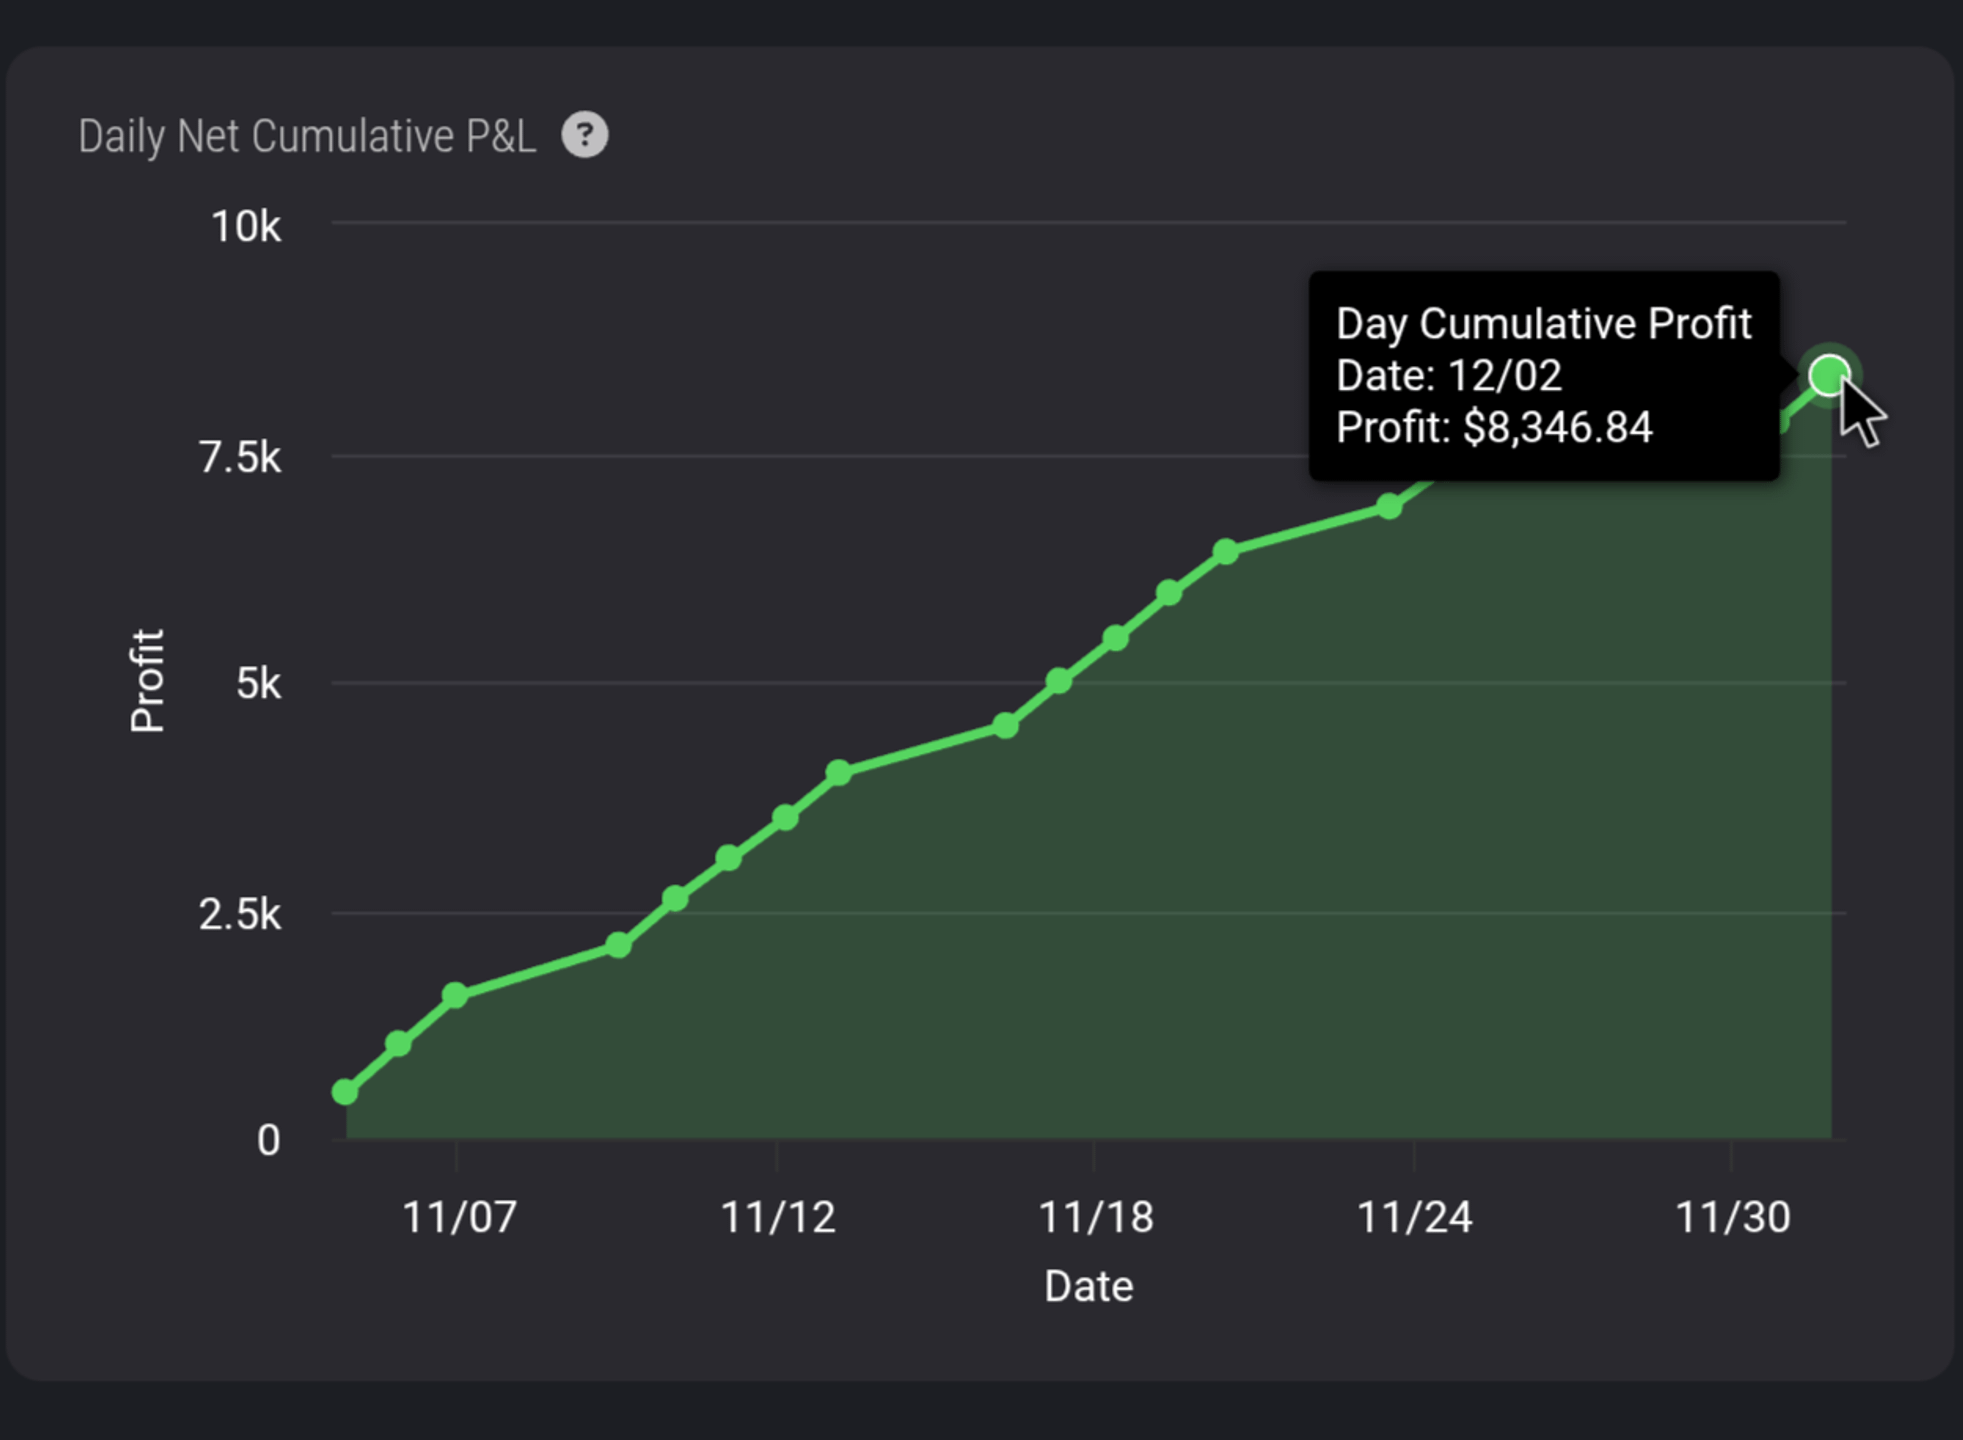Screen dimensions: 1963x1440
Task: Click the 11/24 date axis label
Action: click(1414, 1217)
